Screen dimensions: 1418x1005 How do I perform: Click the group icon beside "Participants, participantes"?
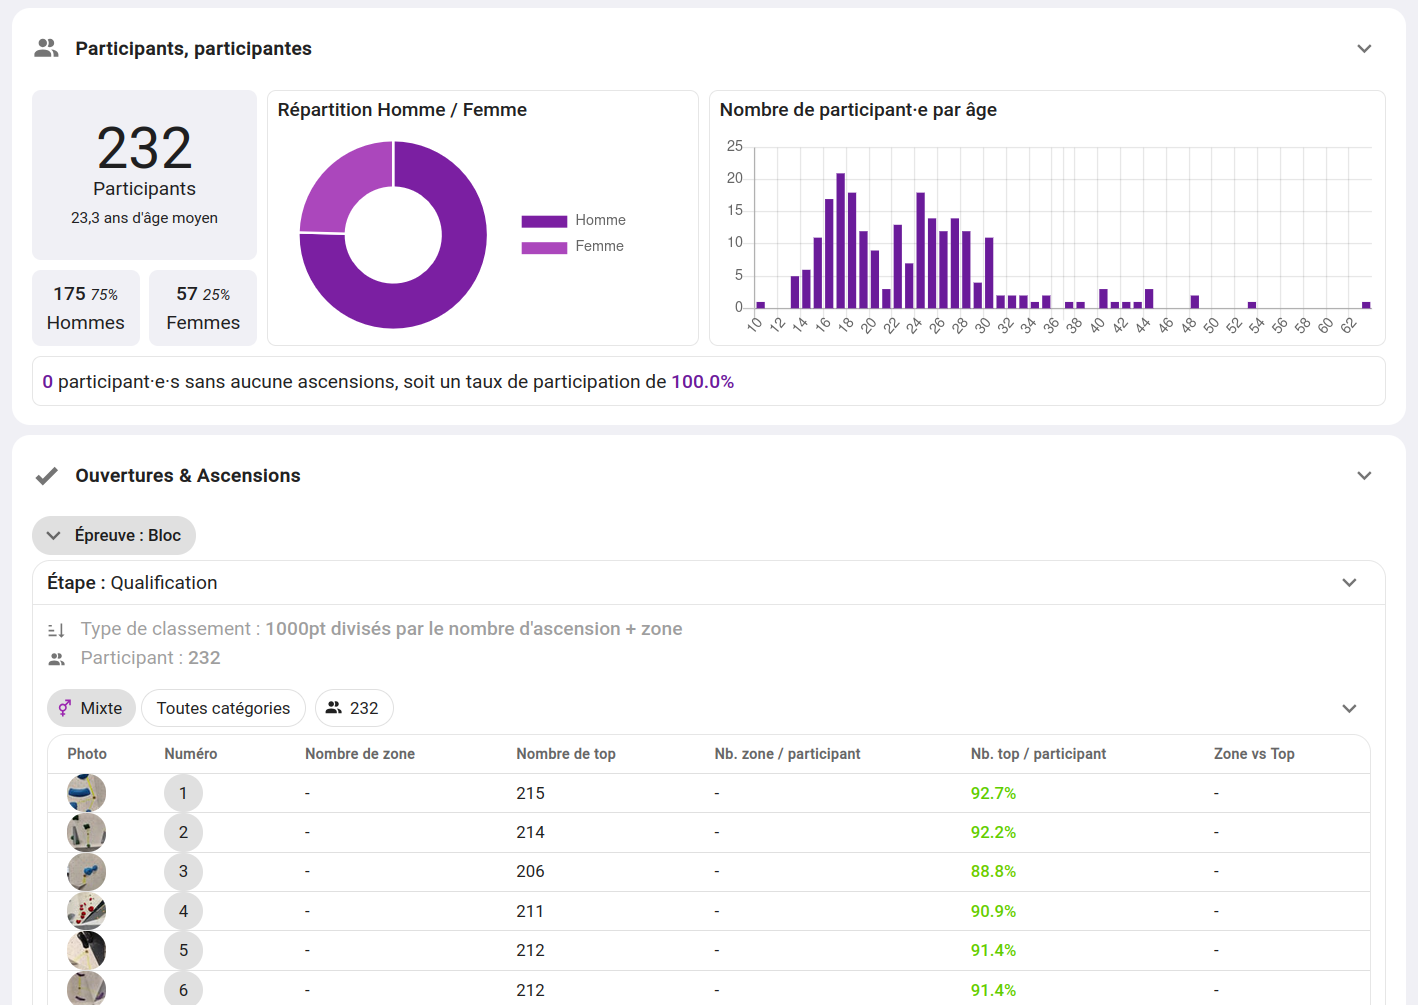click(x=46, y=47)
